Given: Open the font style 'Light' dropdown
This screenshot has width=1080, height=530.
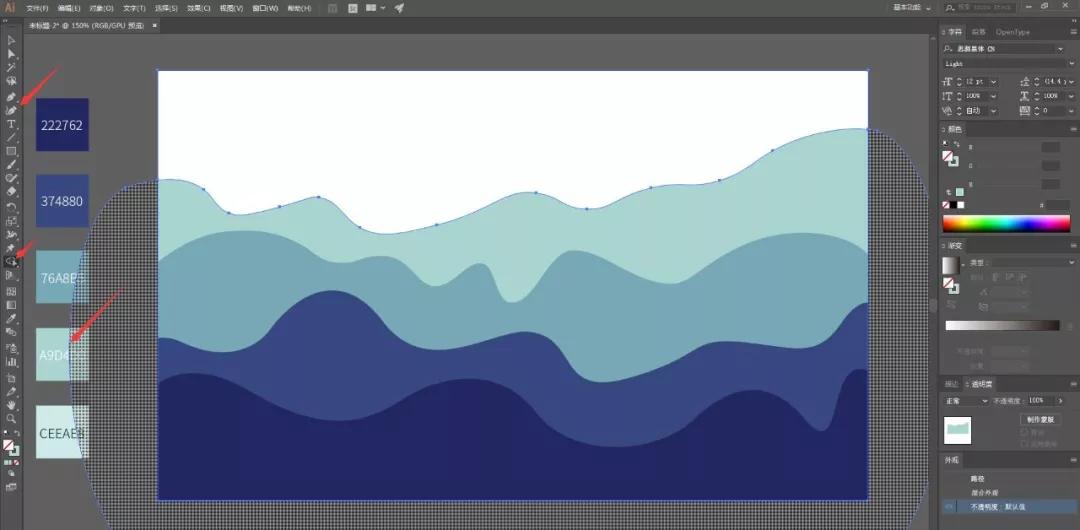Looking at the screenshot, I should coord(1003,63).
